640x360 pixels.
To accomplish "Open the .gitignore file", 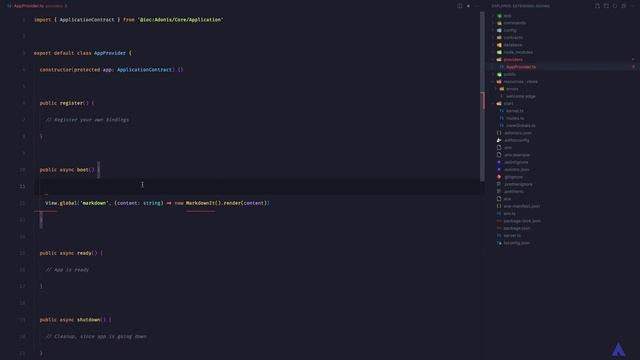I will pyautogui.click(x=513, y=178).
